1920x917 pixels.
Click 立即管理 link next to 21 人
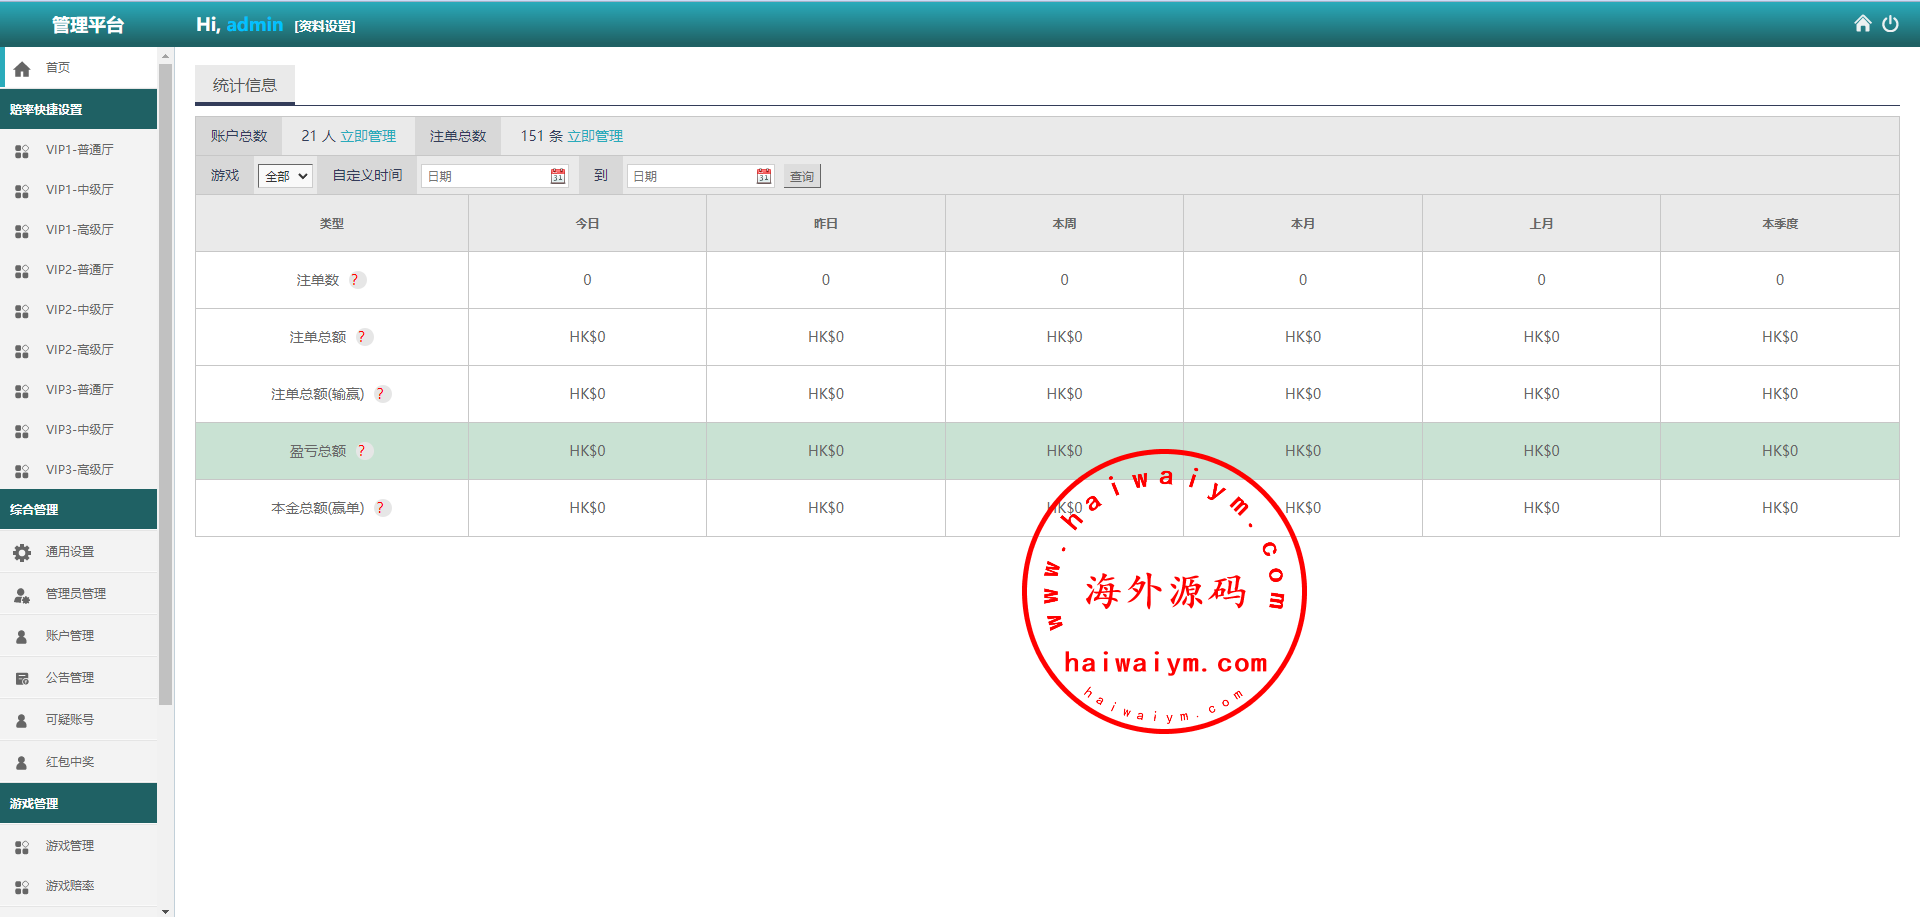[368, 136]
